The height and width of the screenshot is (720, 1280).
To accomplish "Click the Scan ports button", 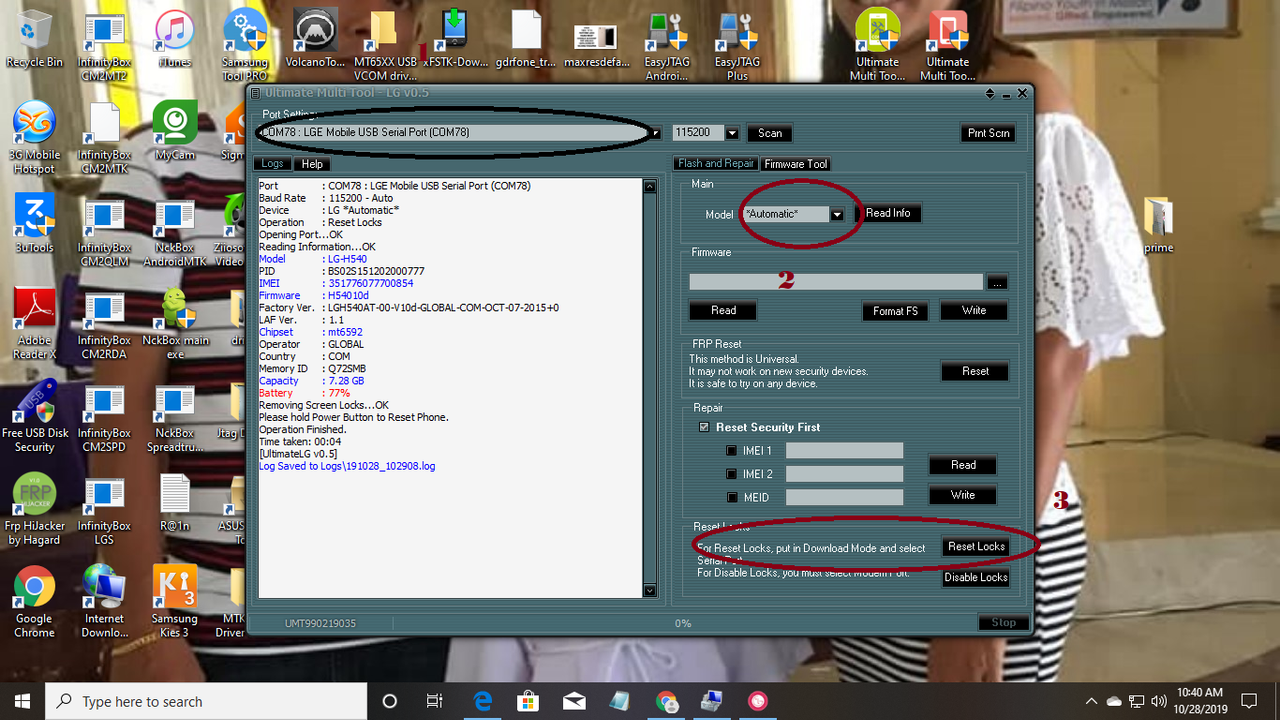I will click(x=770, y=133).
